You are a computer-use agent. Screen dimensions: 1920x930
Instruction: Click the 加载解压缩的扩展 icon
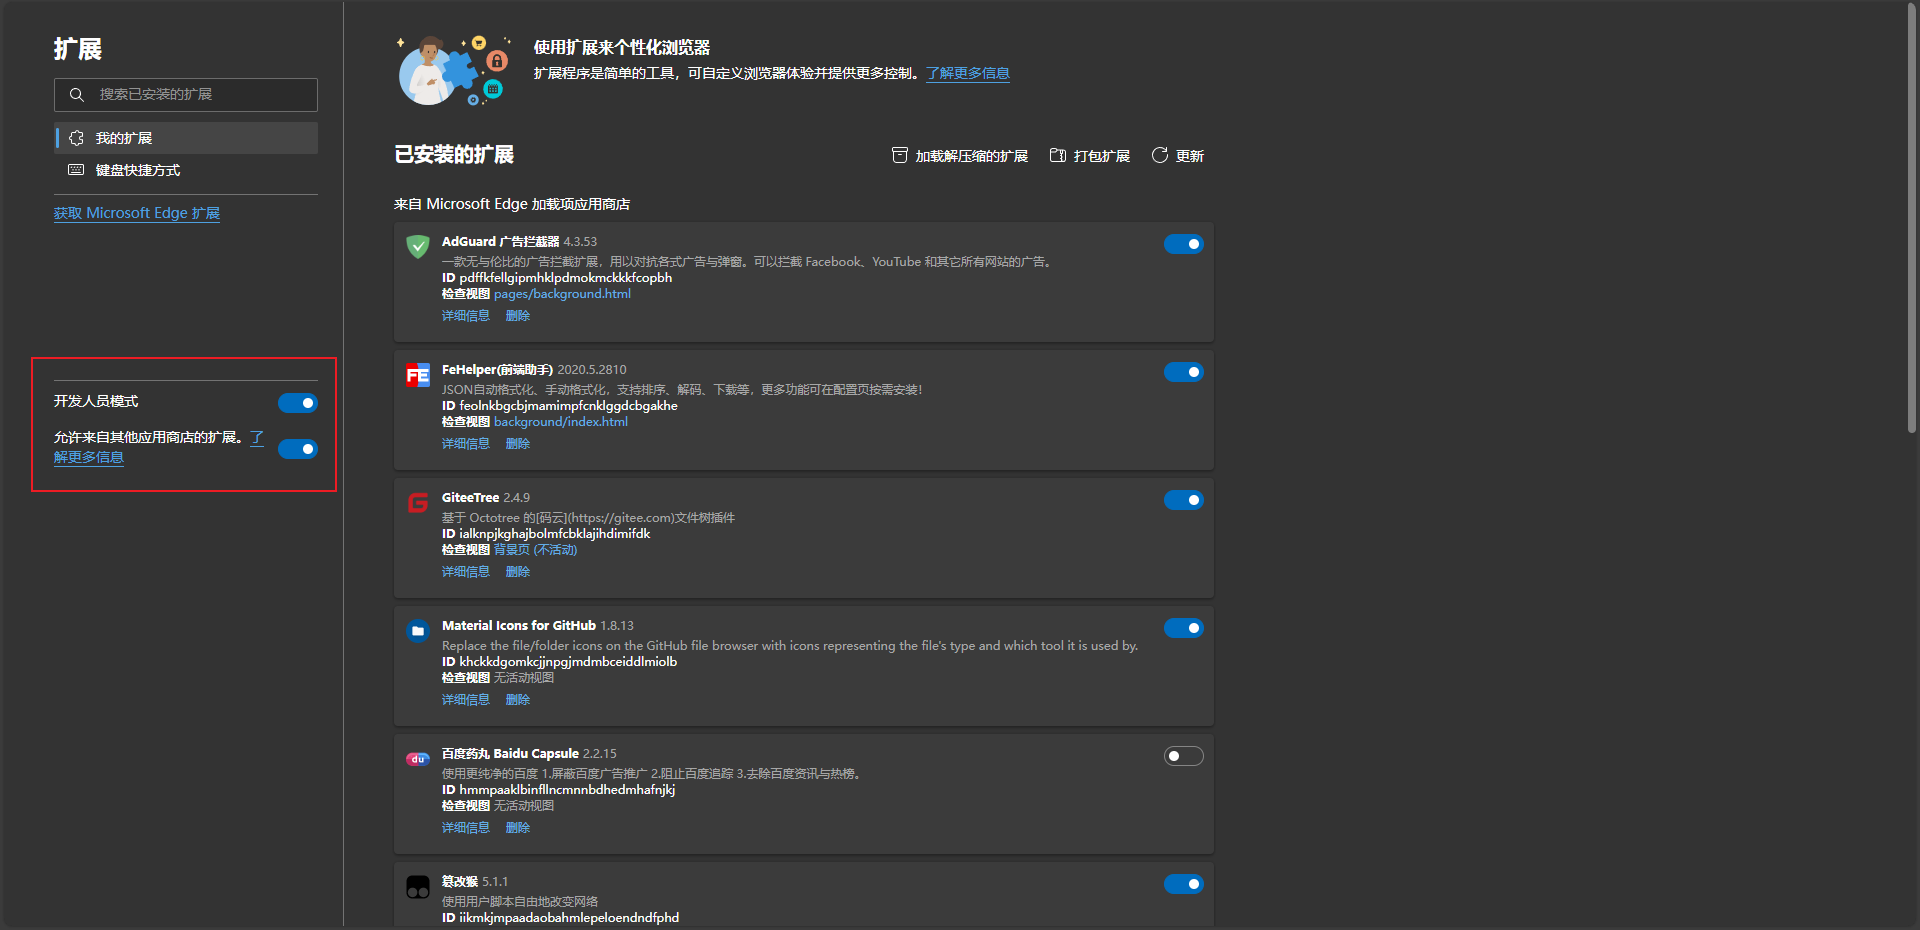pyautogui.click(x=900, y=155)
